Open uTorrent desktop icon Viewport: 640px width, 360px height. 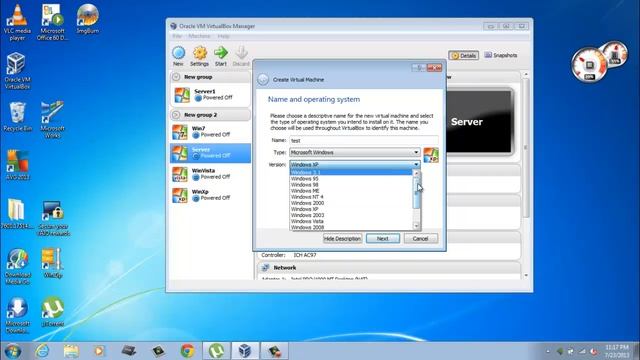[52, 311]
